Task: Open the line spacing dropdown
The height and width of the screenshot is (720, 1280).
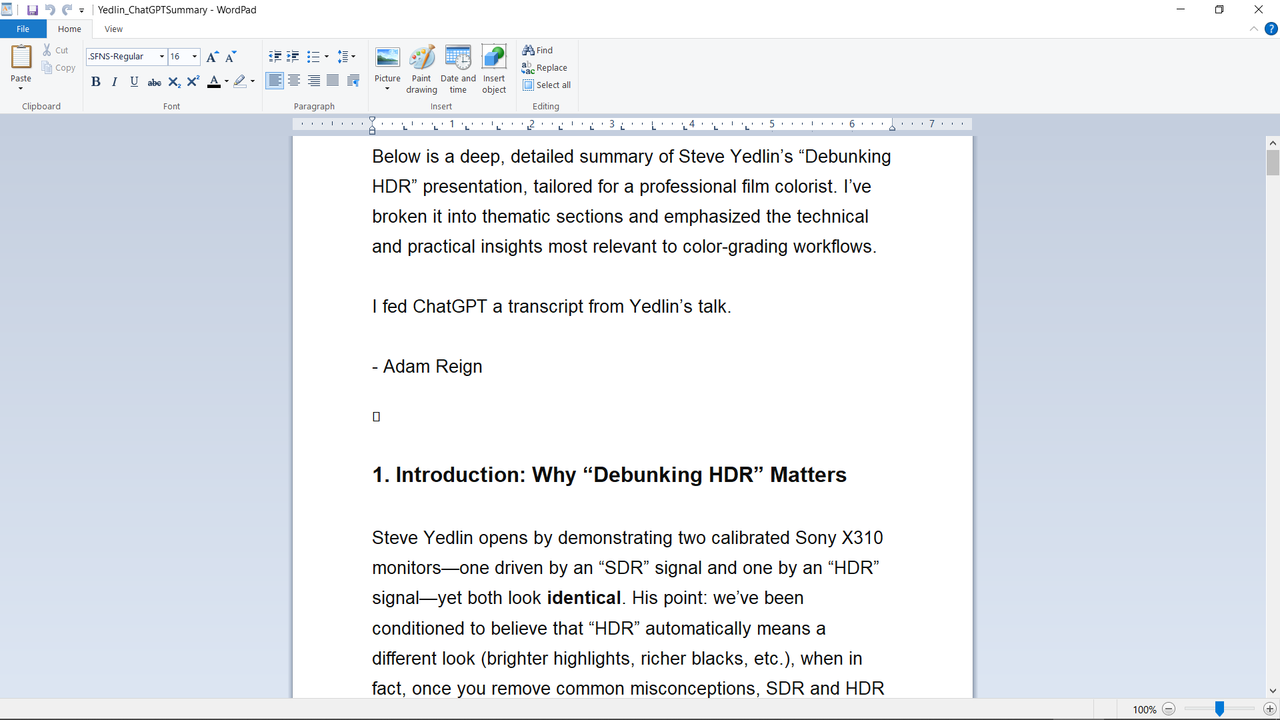Action: click(x=346, y=57)
